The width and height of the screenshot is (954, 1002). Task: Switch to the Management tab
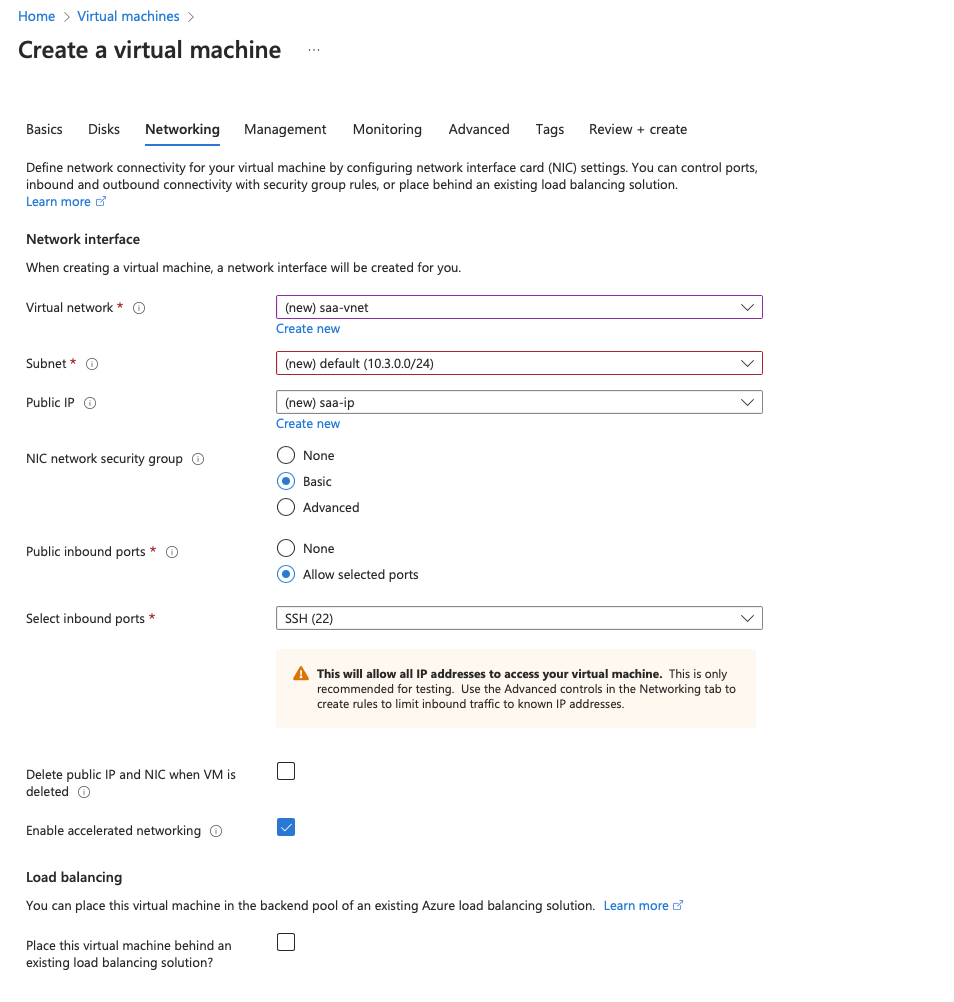284,129
